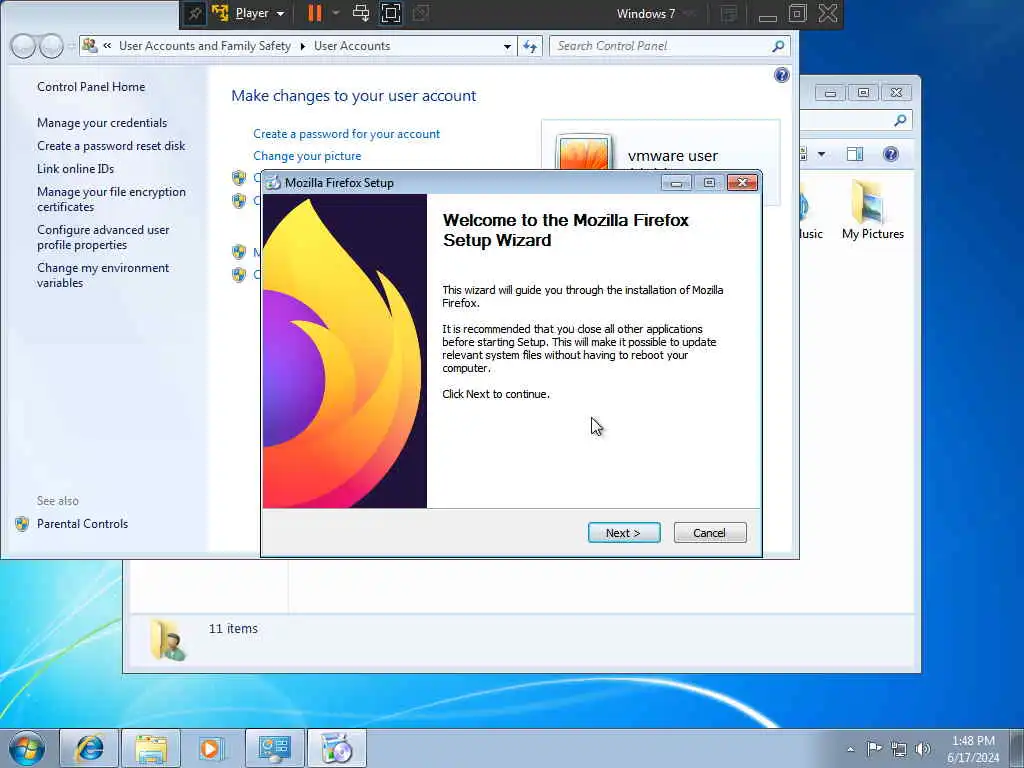Open Configure advanced user profile properties

tap(103, 237)
